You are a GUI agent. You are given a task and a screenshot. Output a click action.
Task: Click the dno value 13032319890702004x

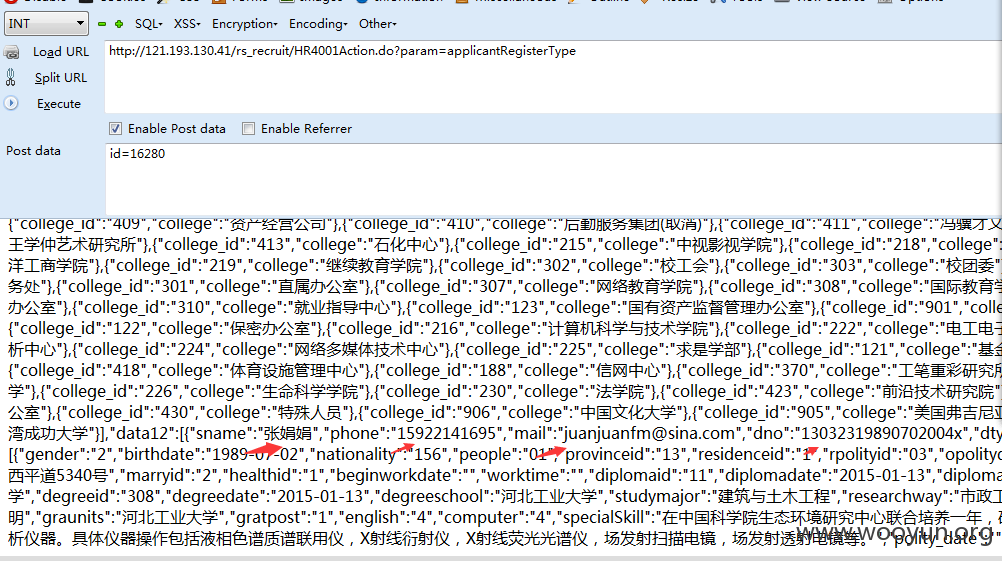pyautogui.click(x=882, y=434)
